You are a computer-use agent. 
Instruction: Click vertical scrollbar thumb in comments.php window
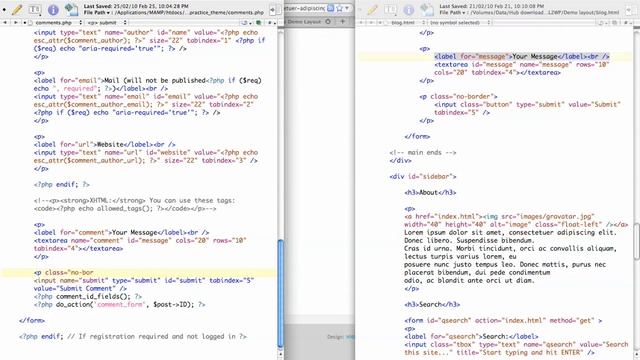tap(280, 293)
